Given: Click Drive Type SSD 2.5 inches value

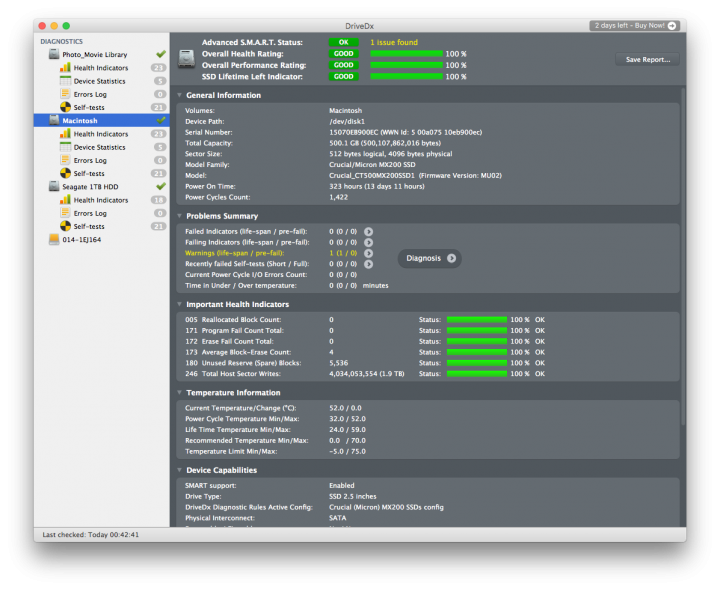Looking at the screenshot, I should (x=353, y=496).
